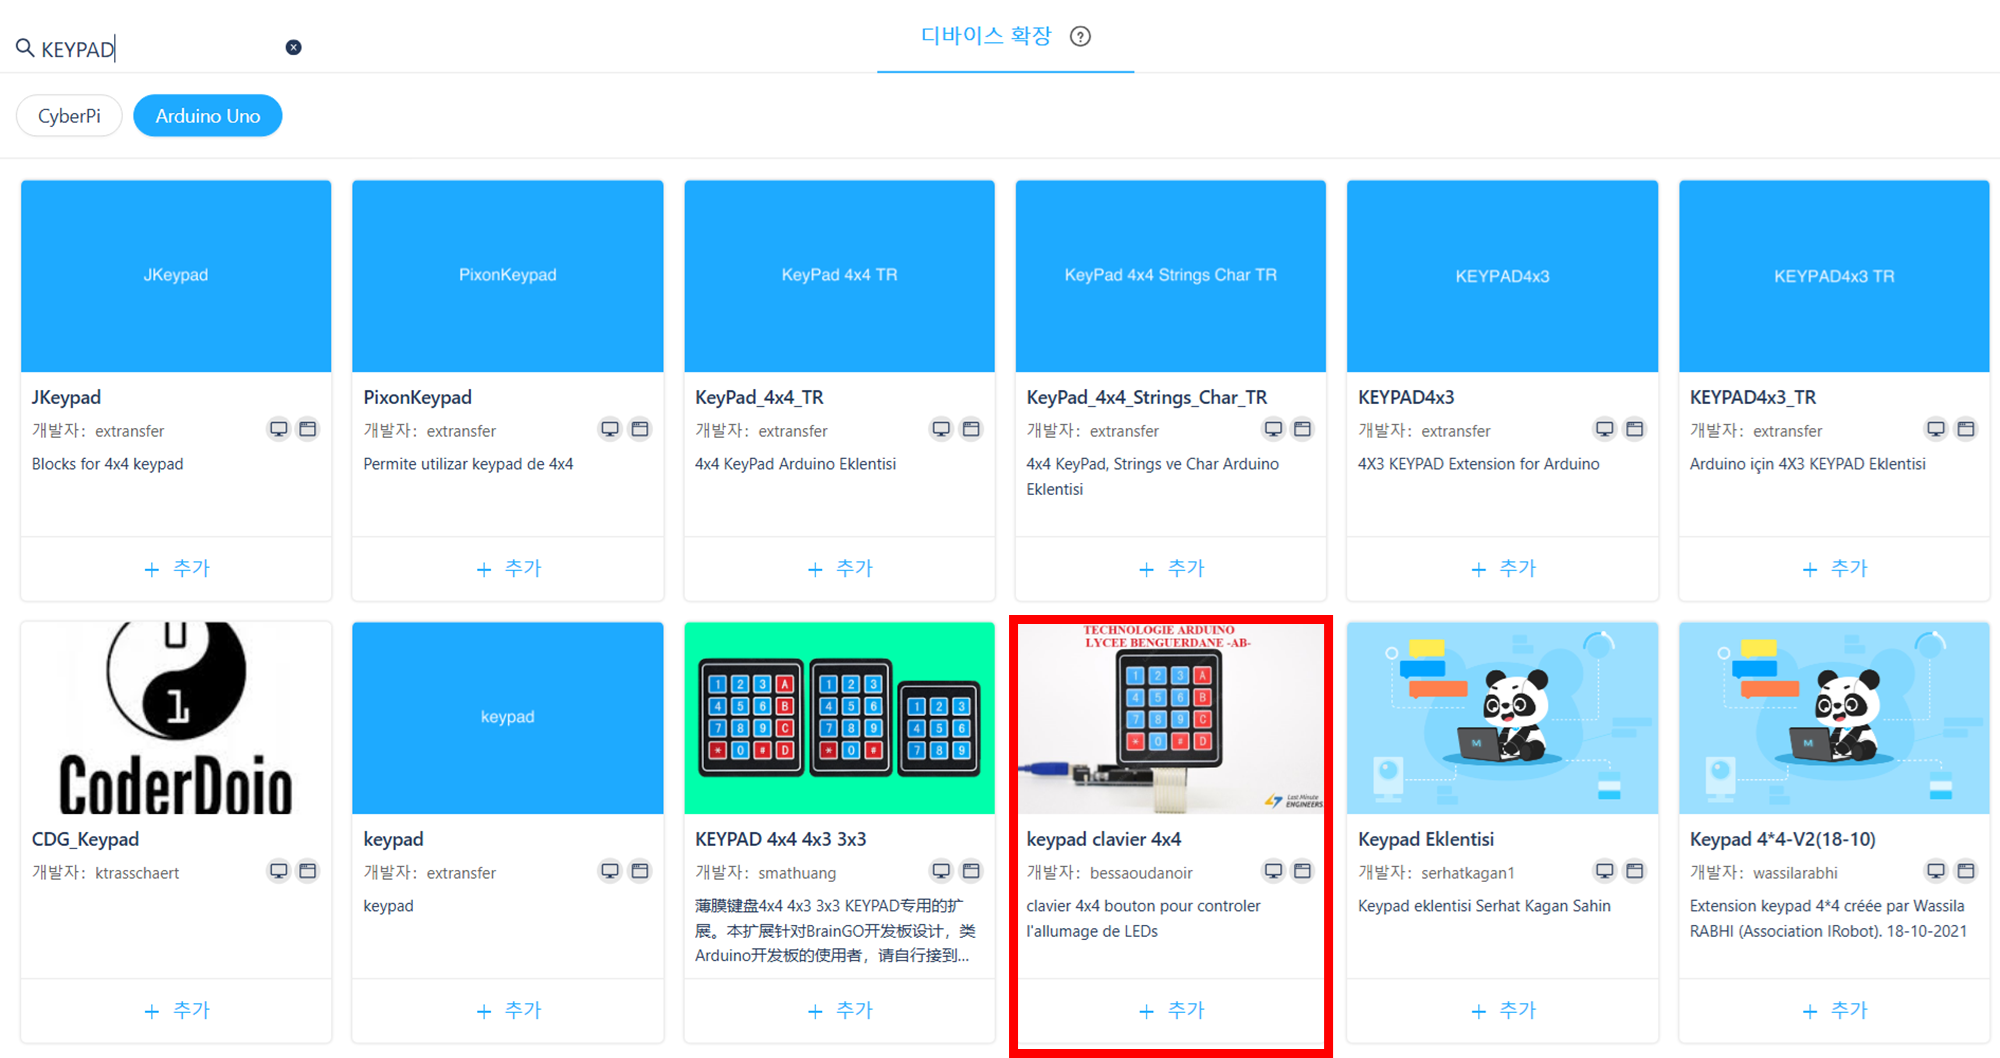Click monitor icon on KEYPAD4x3 card
This screenshot has height=1058, width=2000.
[x=1604, y=429]
